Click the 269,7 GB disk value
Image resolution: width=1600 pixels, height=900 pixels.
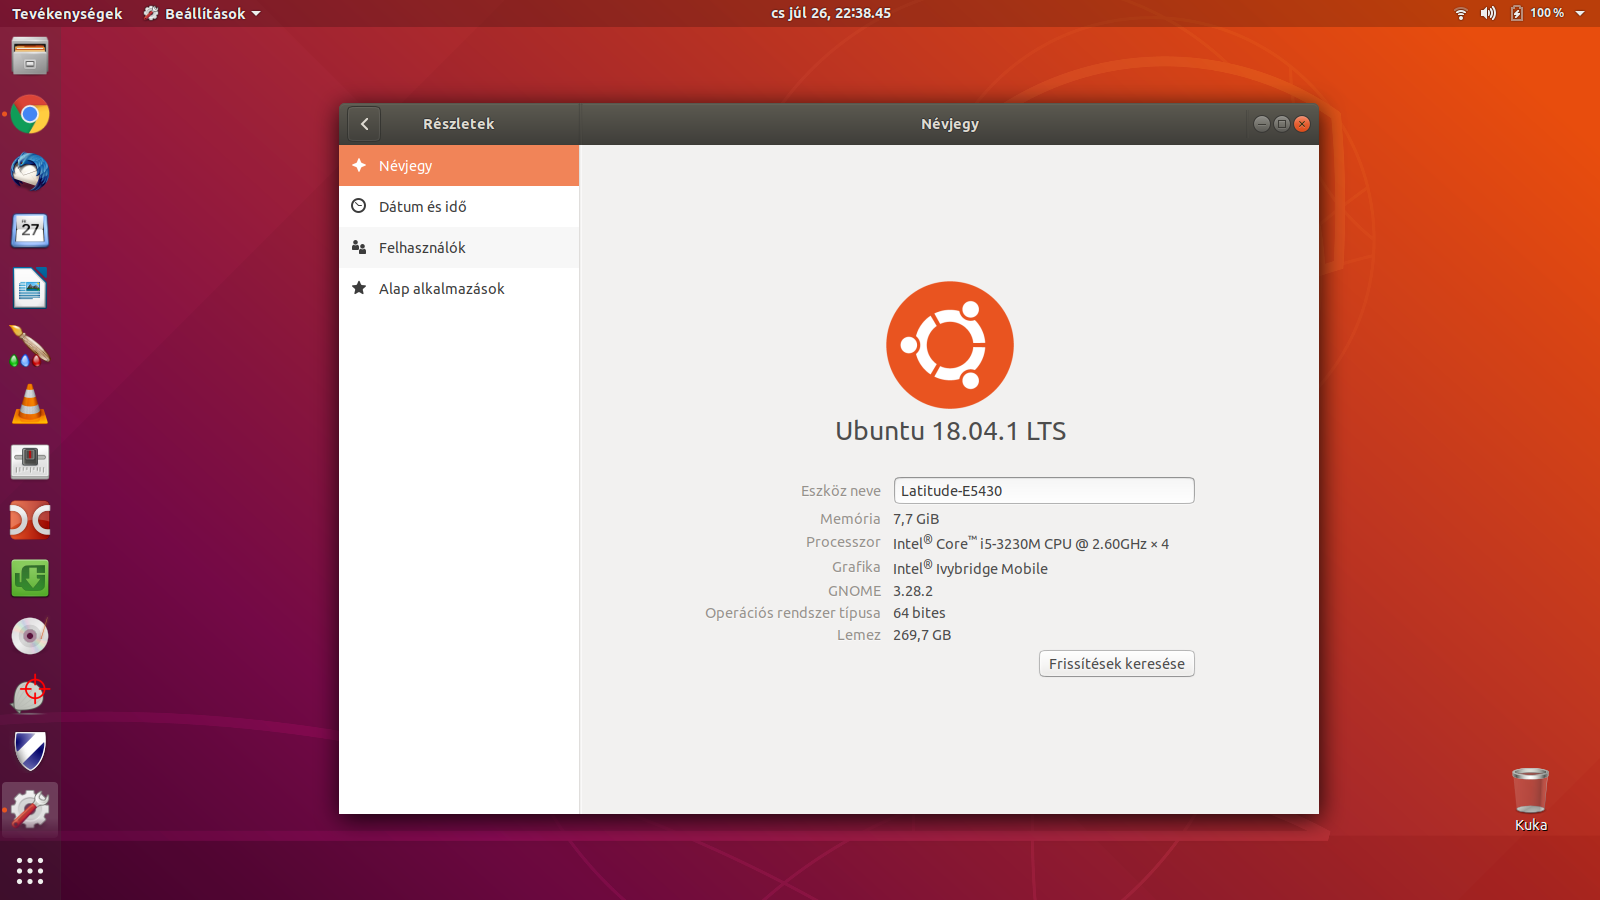(922, 635)
